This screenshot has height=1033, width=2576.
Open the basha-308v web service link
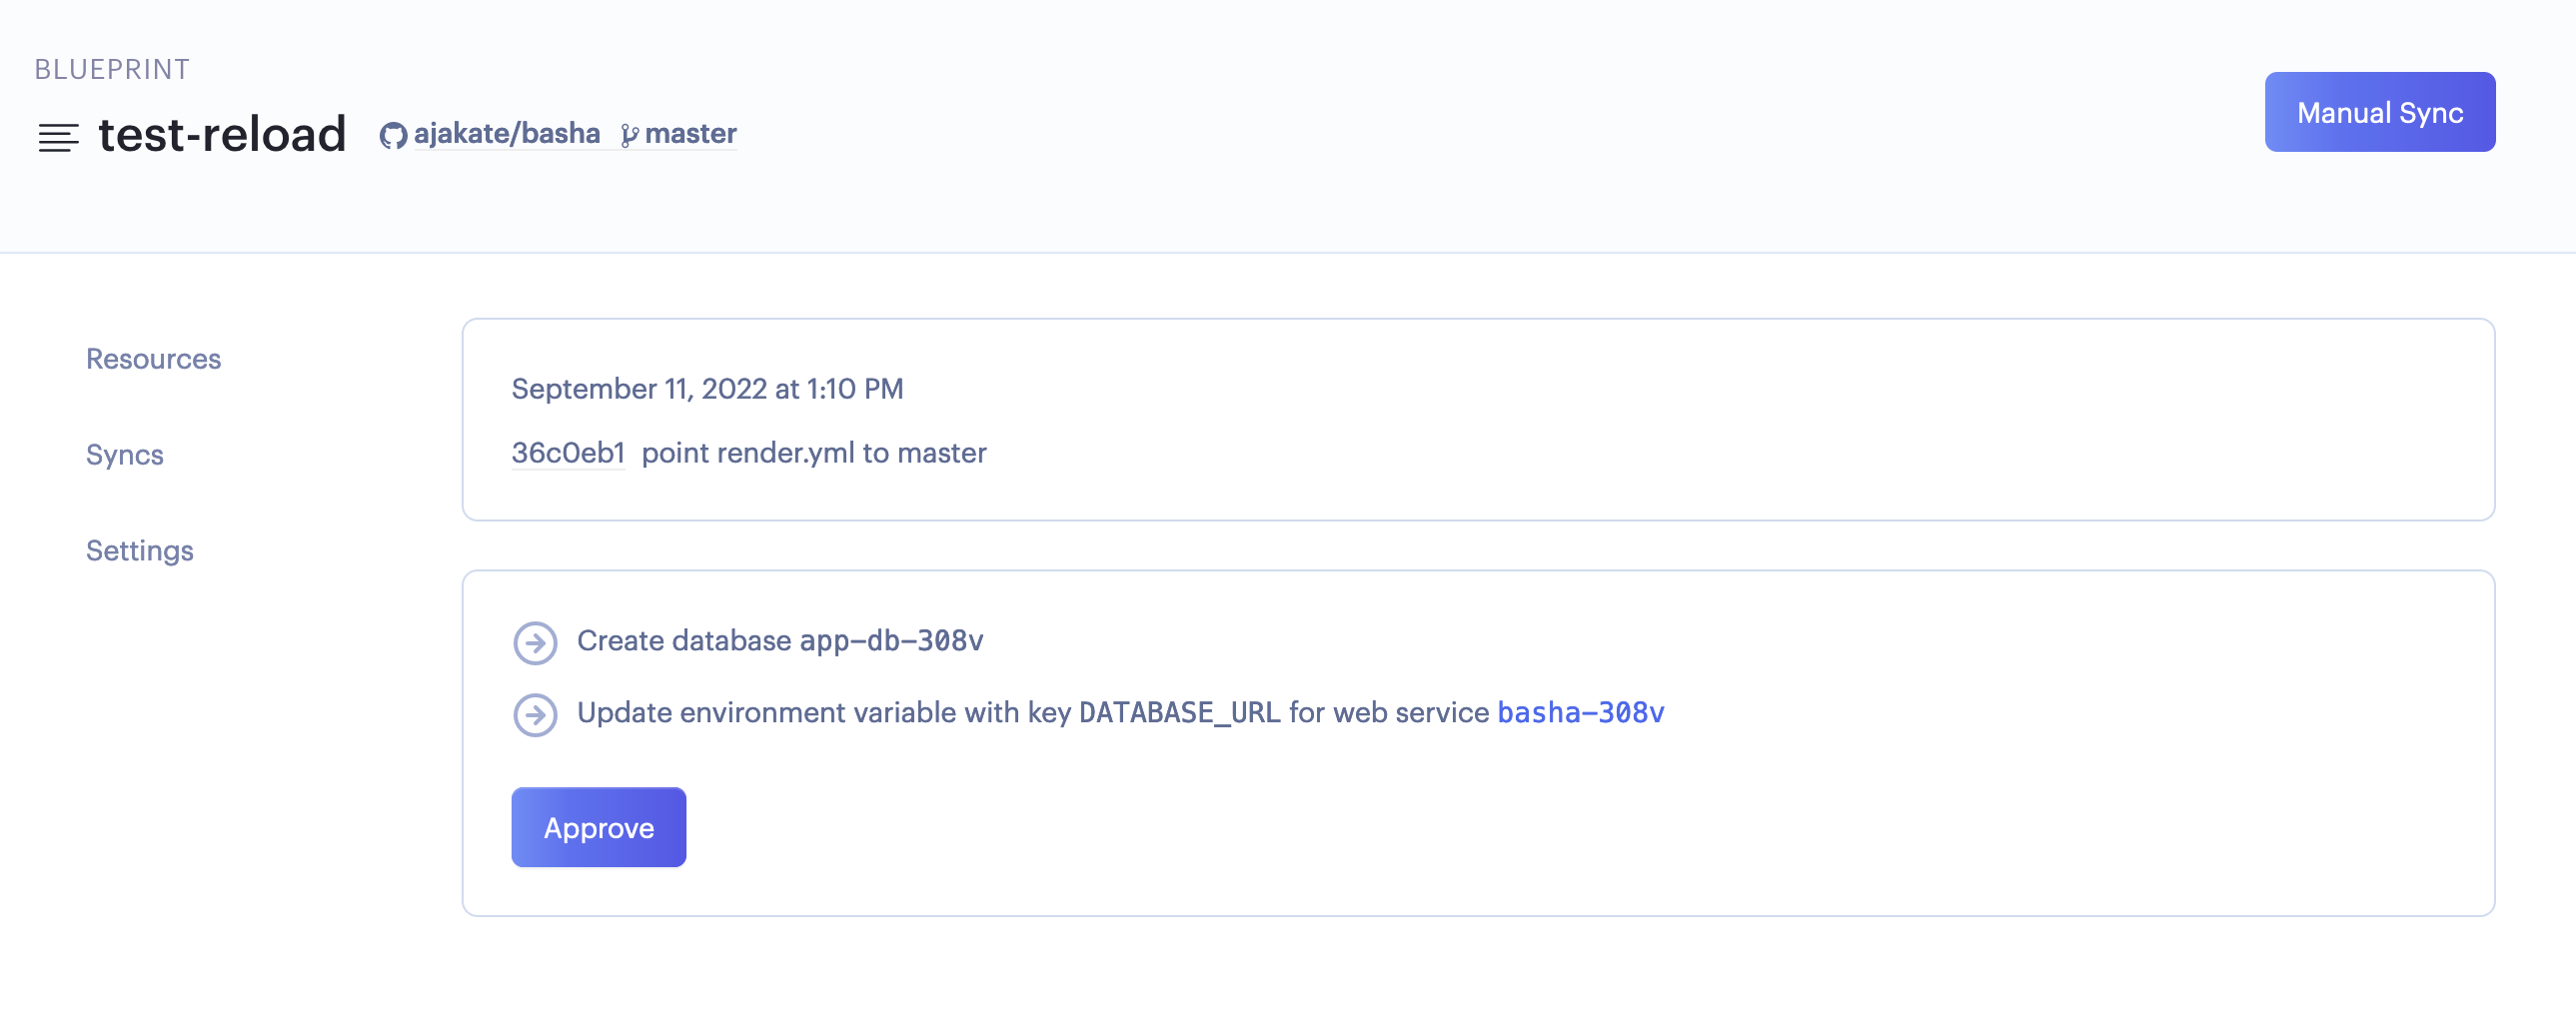tap(1580, 712)
